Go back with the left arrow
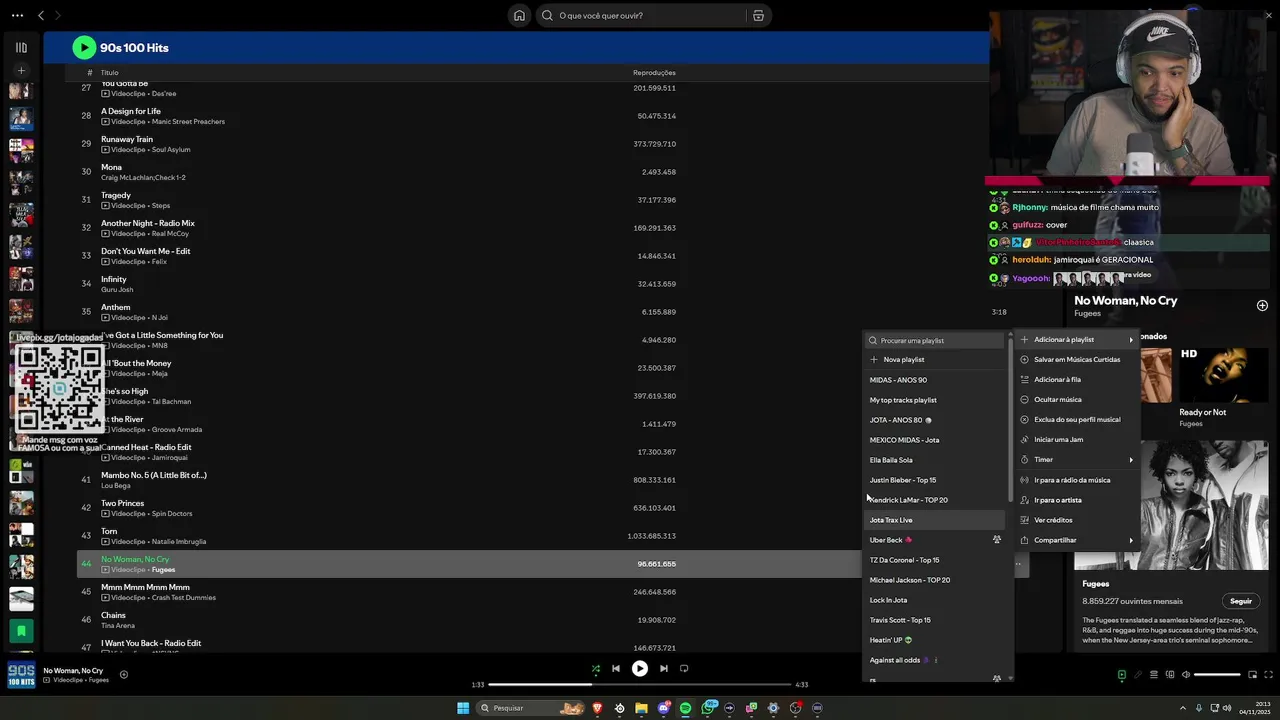Image resolution: width=1280 pixels, height=720 pixels. (x=41, y=15)
